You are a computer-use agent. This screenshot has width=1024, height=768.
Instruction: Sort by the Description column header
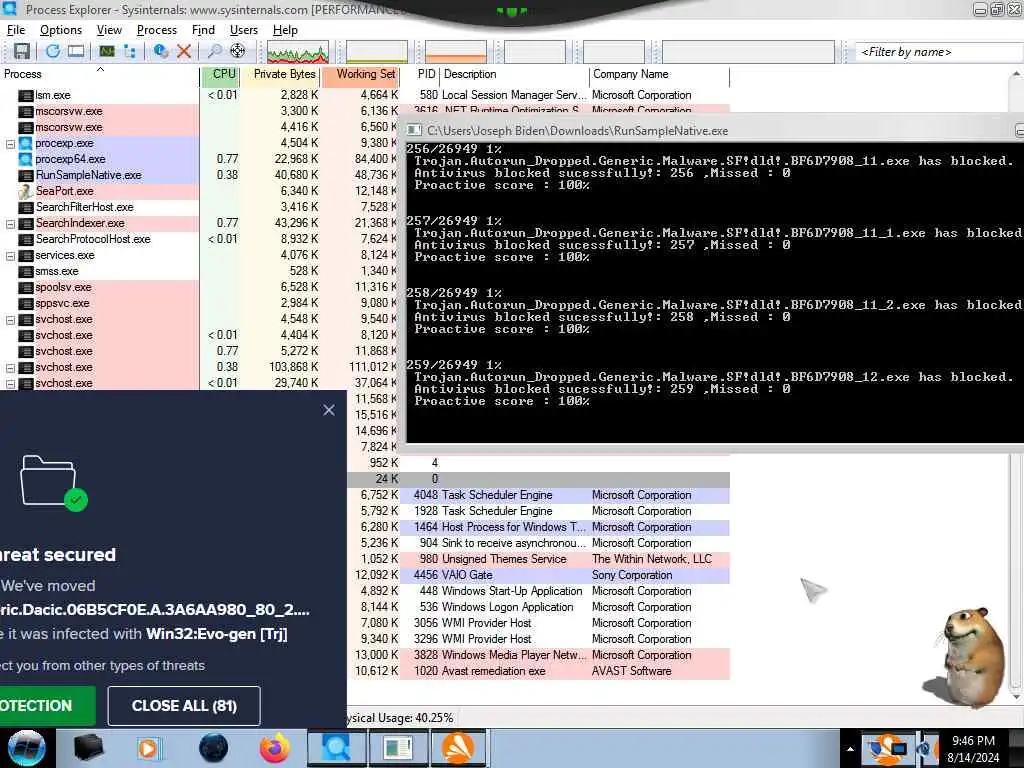pyautogui.click(x=515, y=74)
